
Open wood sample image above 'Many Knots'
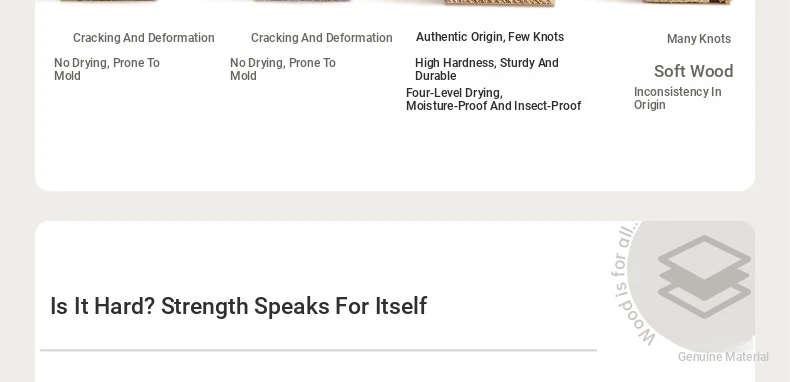[x=688, y=2]
